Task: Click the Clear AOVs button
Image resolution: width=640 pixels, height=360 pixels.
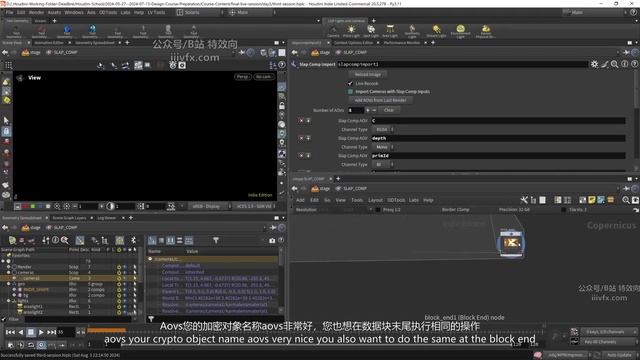Action: click(x=389, y=110)
